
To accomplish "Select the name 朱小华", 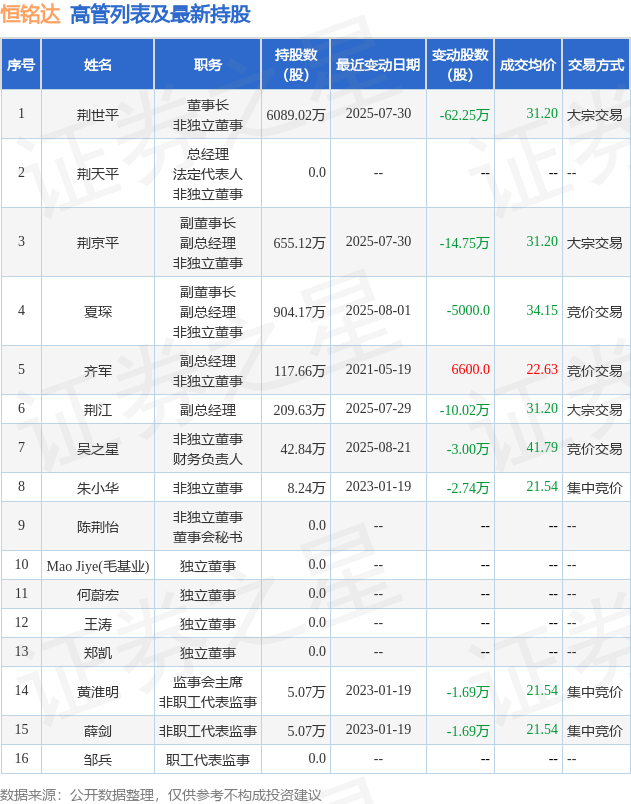I will (x=97, y=488).
